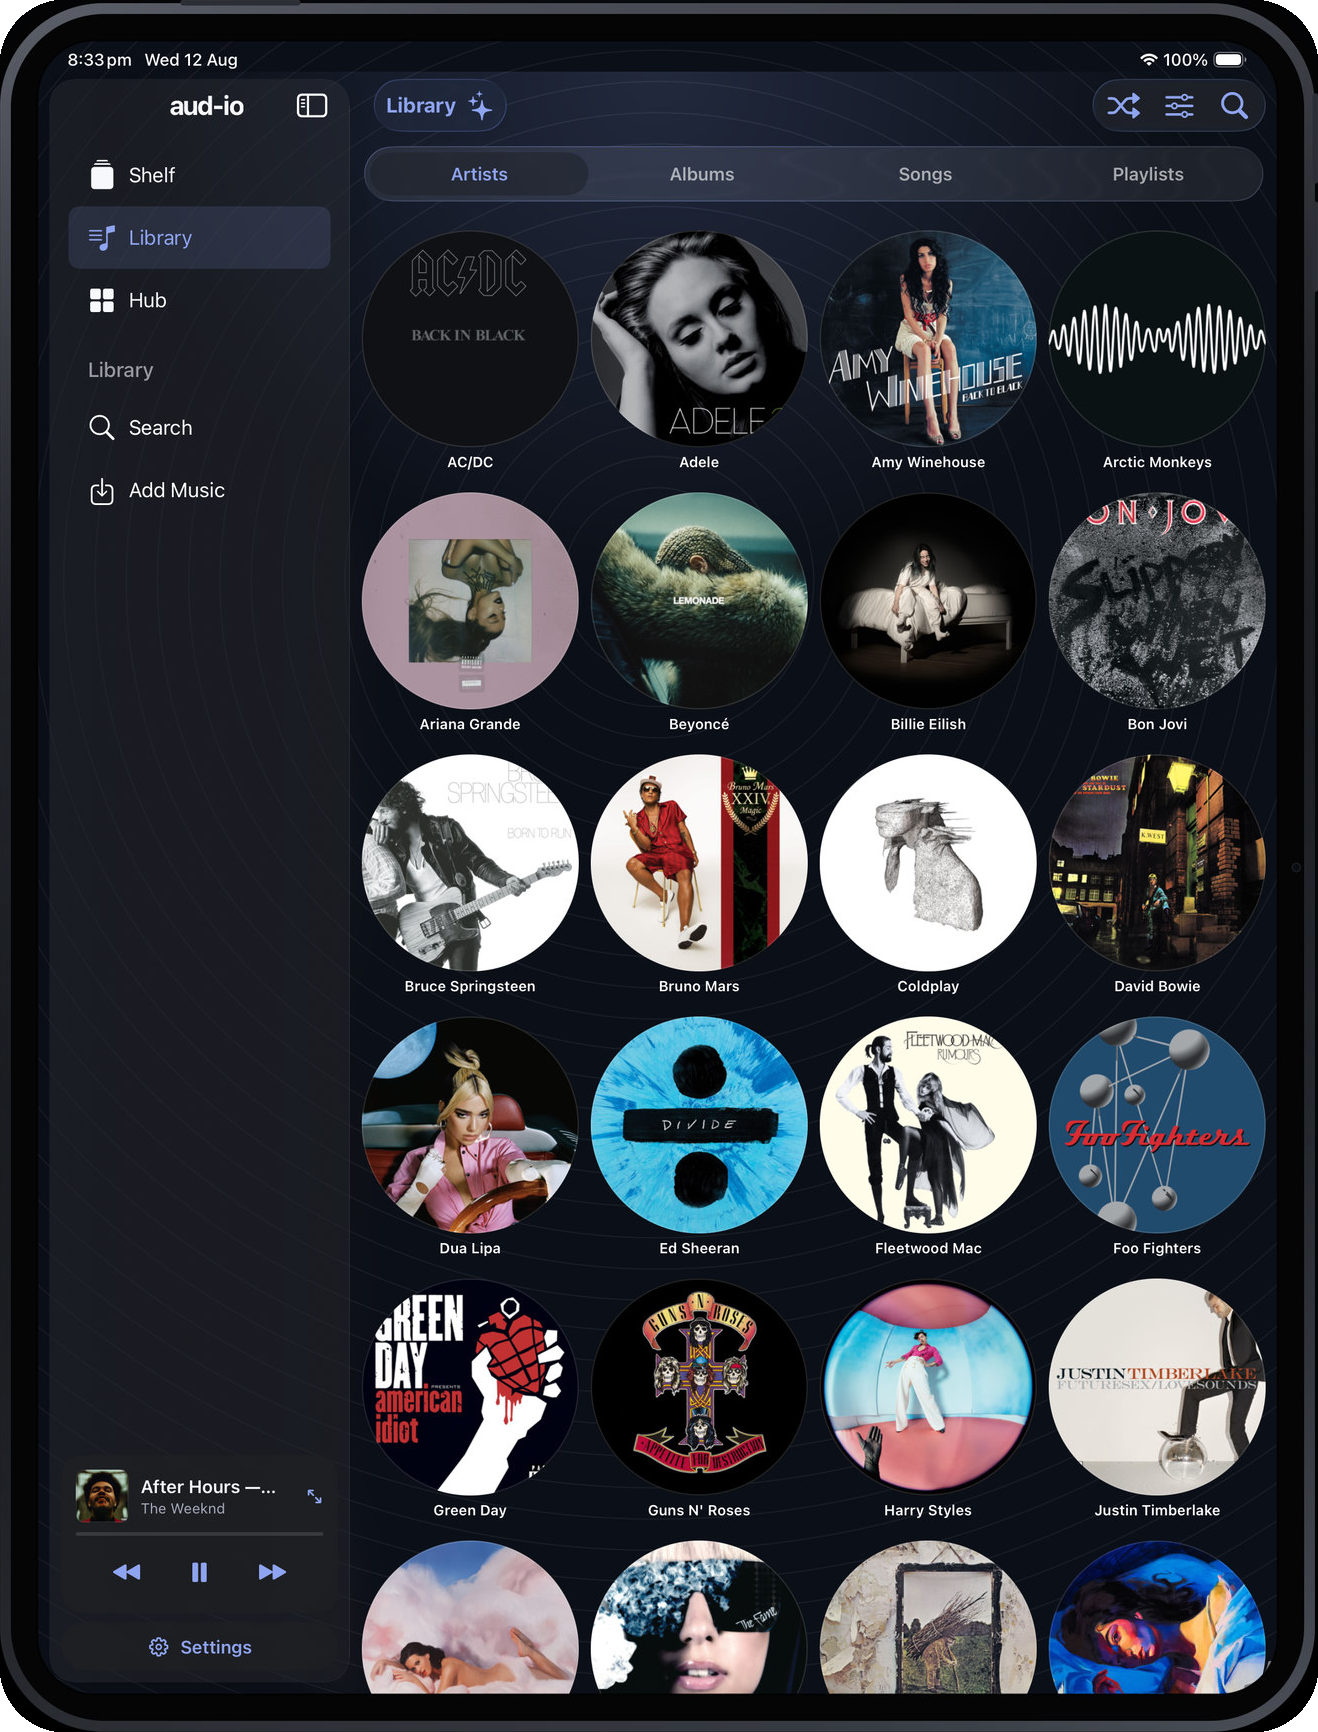Viewport: 1318px width, 1732px height.
Task: Shuffle the library with the shuffle icon
Action: (1123, 106)
